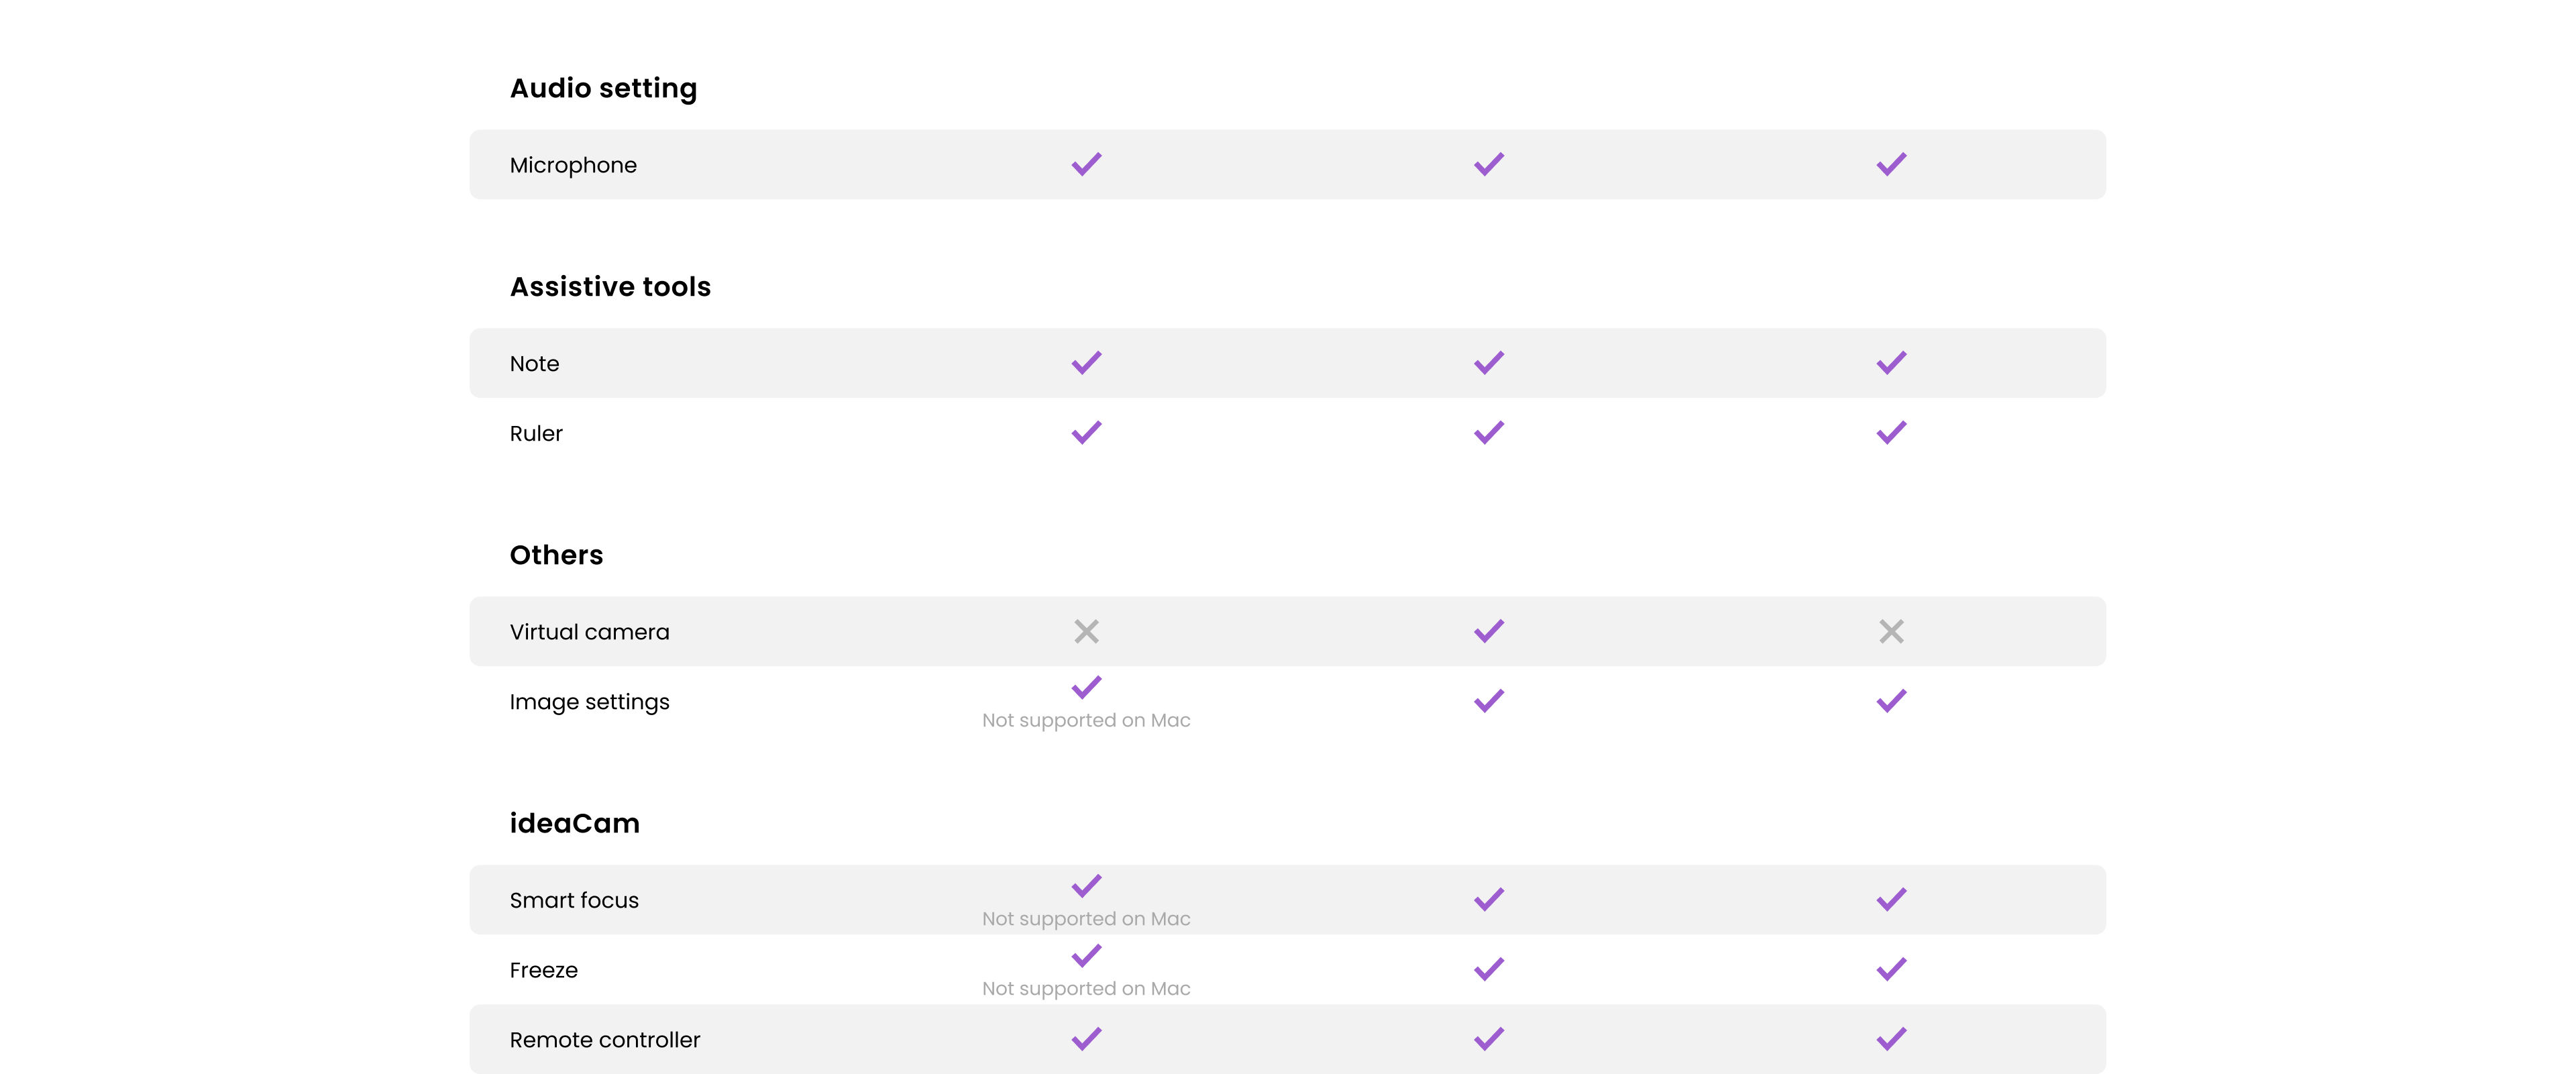Click the Smart focus row label
The width and height of the screenshot is (2576, 1074).
574,900
